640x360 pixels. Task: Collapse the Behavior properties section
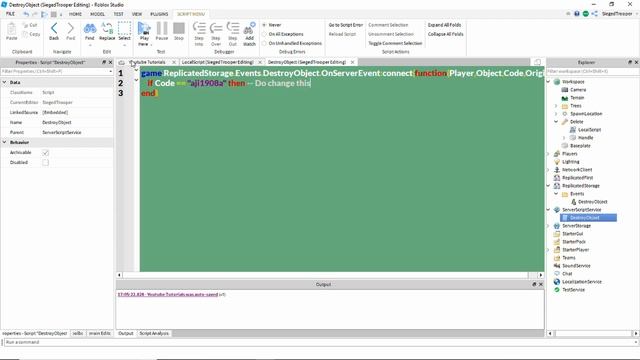click(x=4, y=142)
